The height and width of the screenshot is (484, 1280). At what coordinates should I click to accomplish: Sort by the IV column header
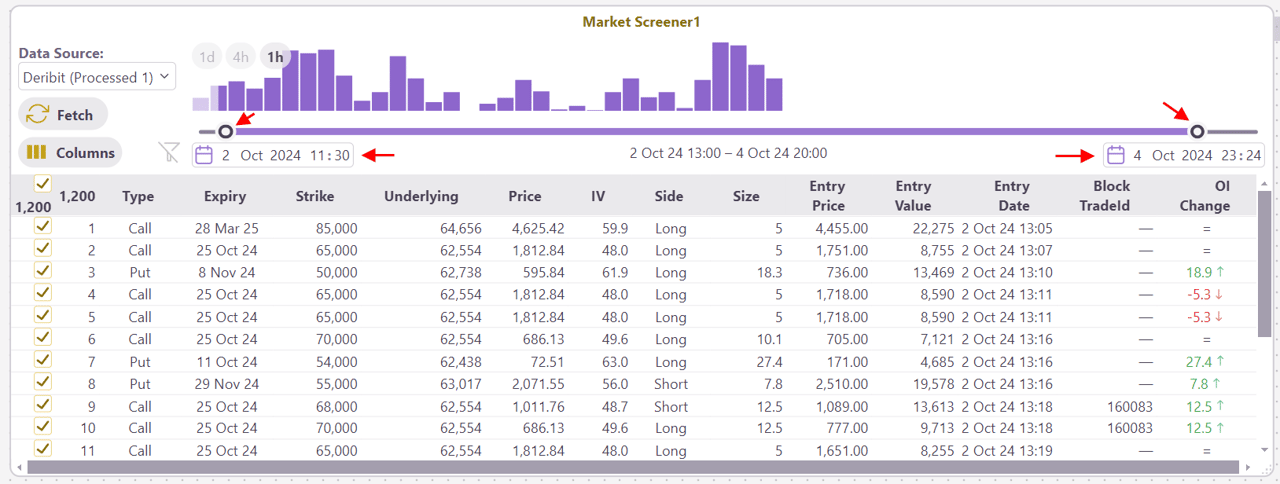click(598, 196)
